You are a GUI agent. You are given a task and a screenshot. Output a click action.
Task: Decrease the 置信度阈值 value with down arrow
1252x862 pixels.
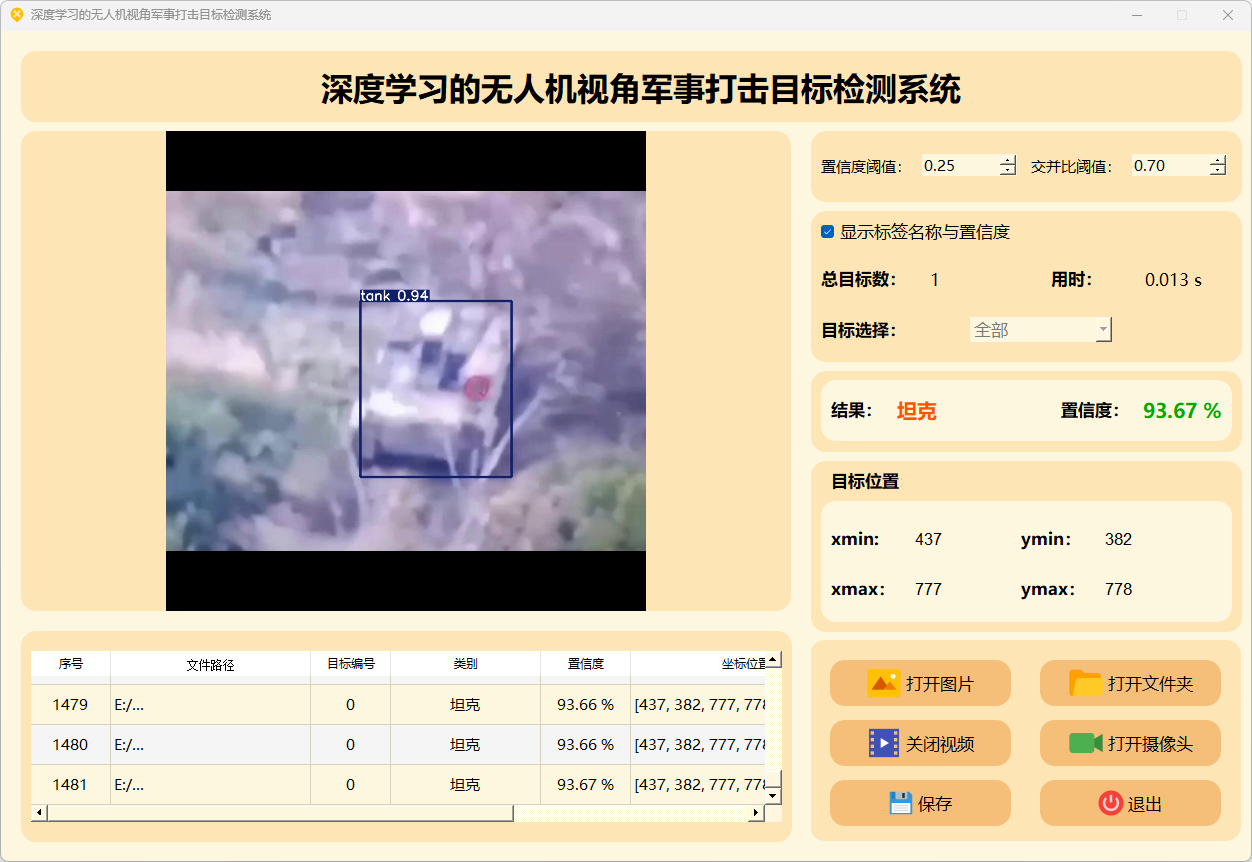click(x=1008, y=171)
